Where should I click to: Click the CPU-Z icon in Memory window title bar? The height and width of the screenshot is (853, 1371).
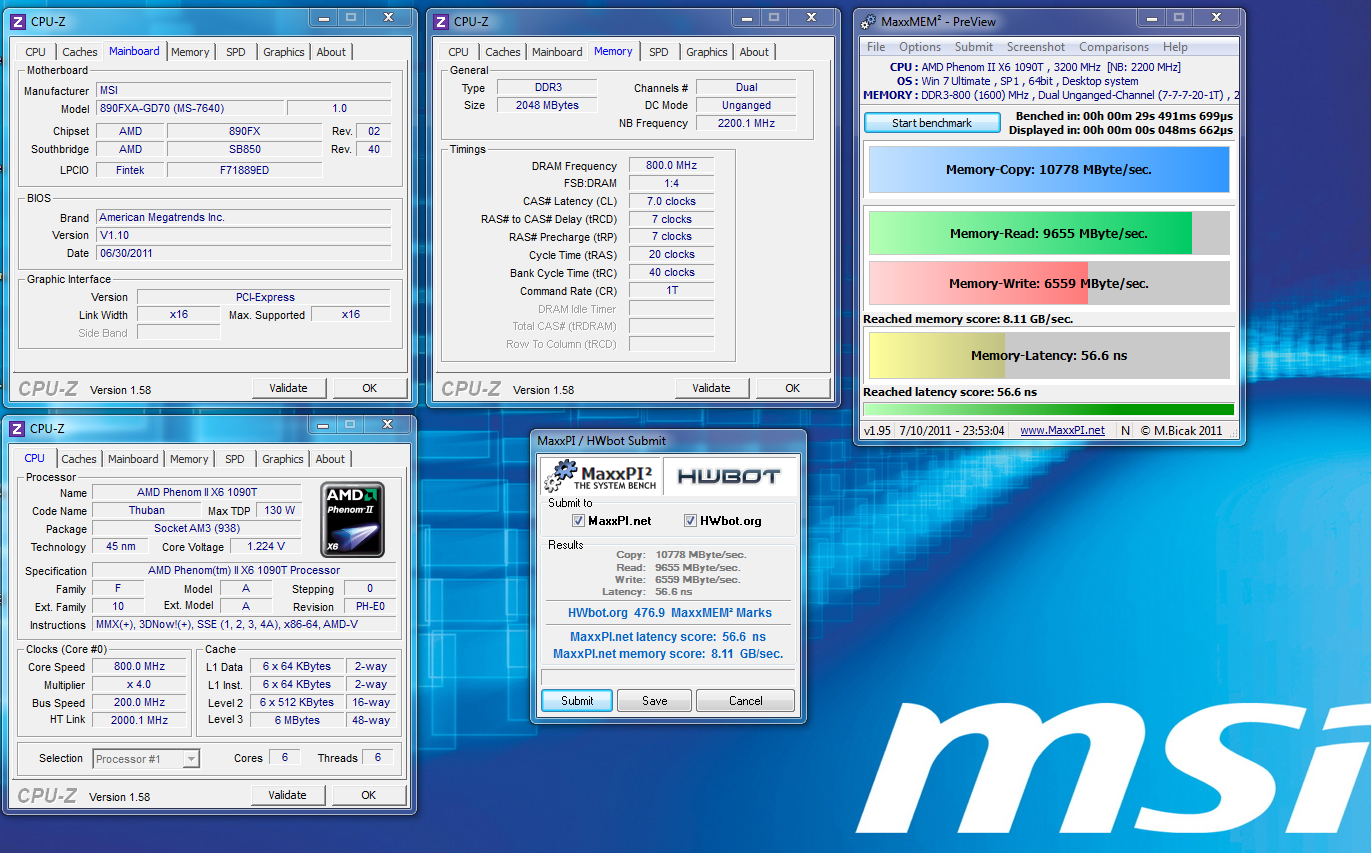pos(440,22)
